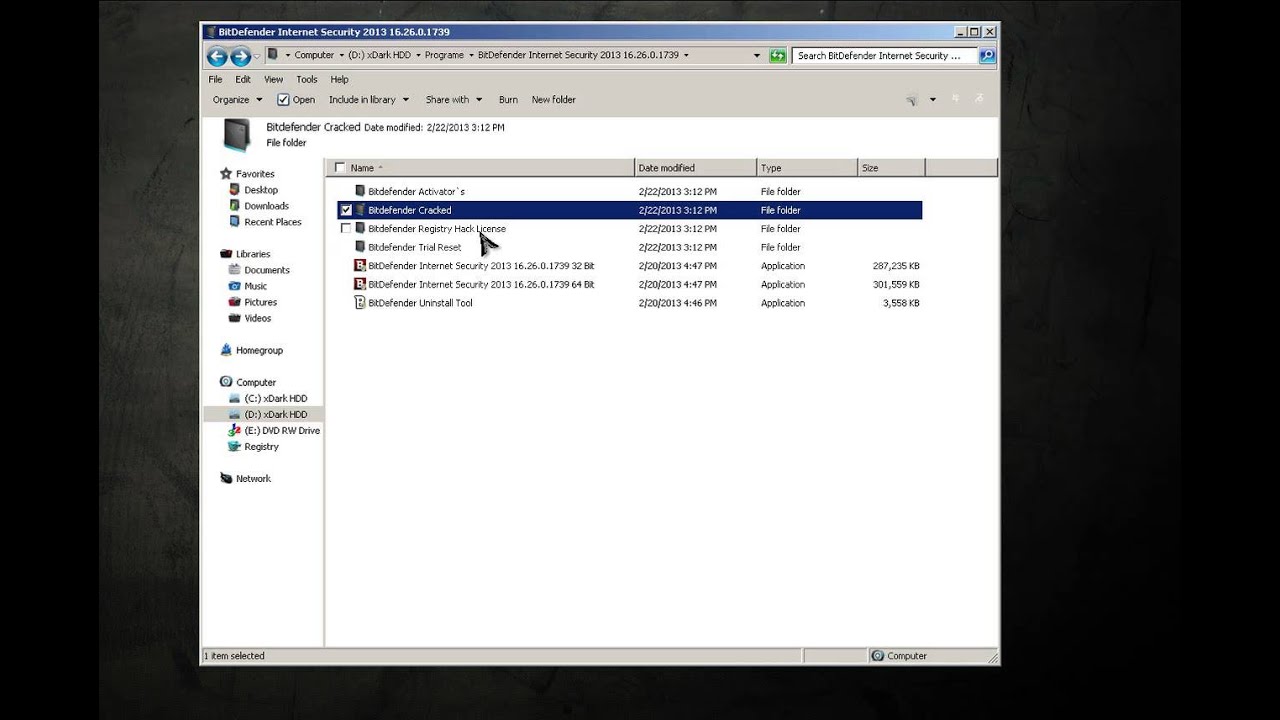The height and width of the screenshot is (720, 1280).
Task: Open the view options dropdown arrow
Action: click(x=933, y=100)
